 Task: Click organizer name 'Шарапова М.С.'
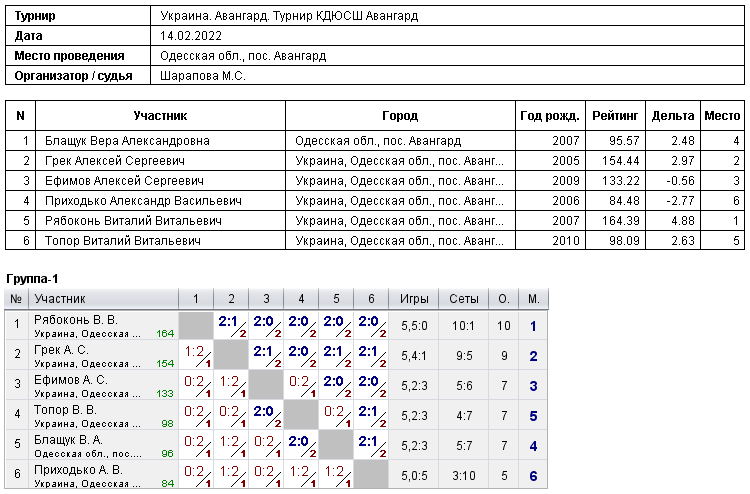pyautogui.click(x=203, y=76)
